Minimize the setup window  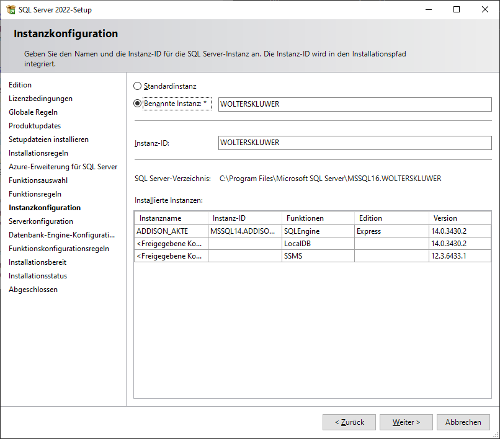[429, 9]
